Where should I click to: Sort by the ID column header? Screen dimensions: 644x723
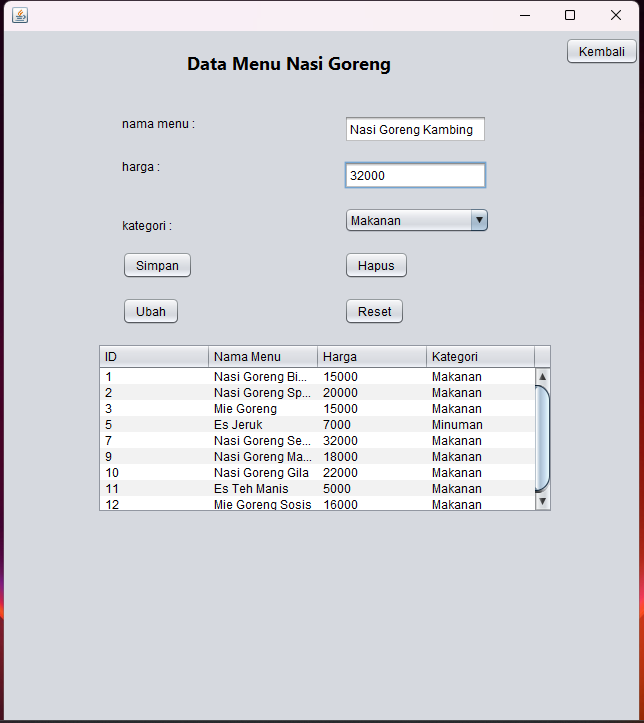[x=154, y=357]
